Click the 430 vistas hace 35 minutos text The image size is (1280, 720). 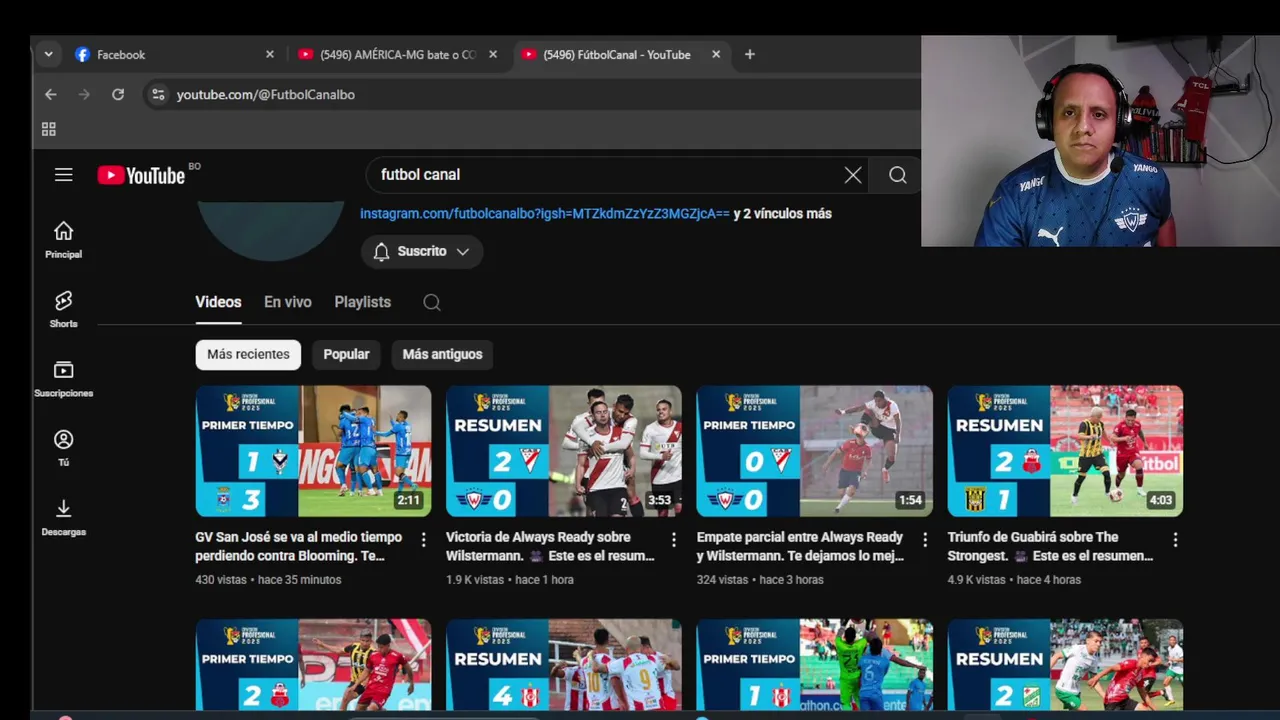268,580
